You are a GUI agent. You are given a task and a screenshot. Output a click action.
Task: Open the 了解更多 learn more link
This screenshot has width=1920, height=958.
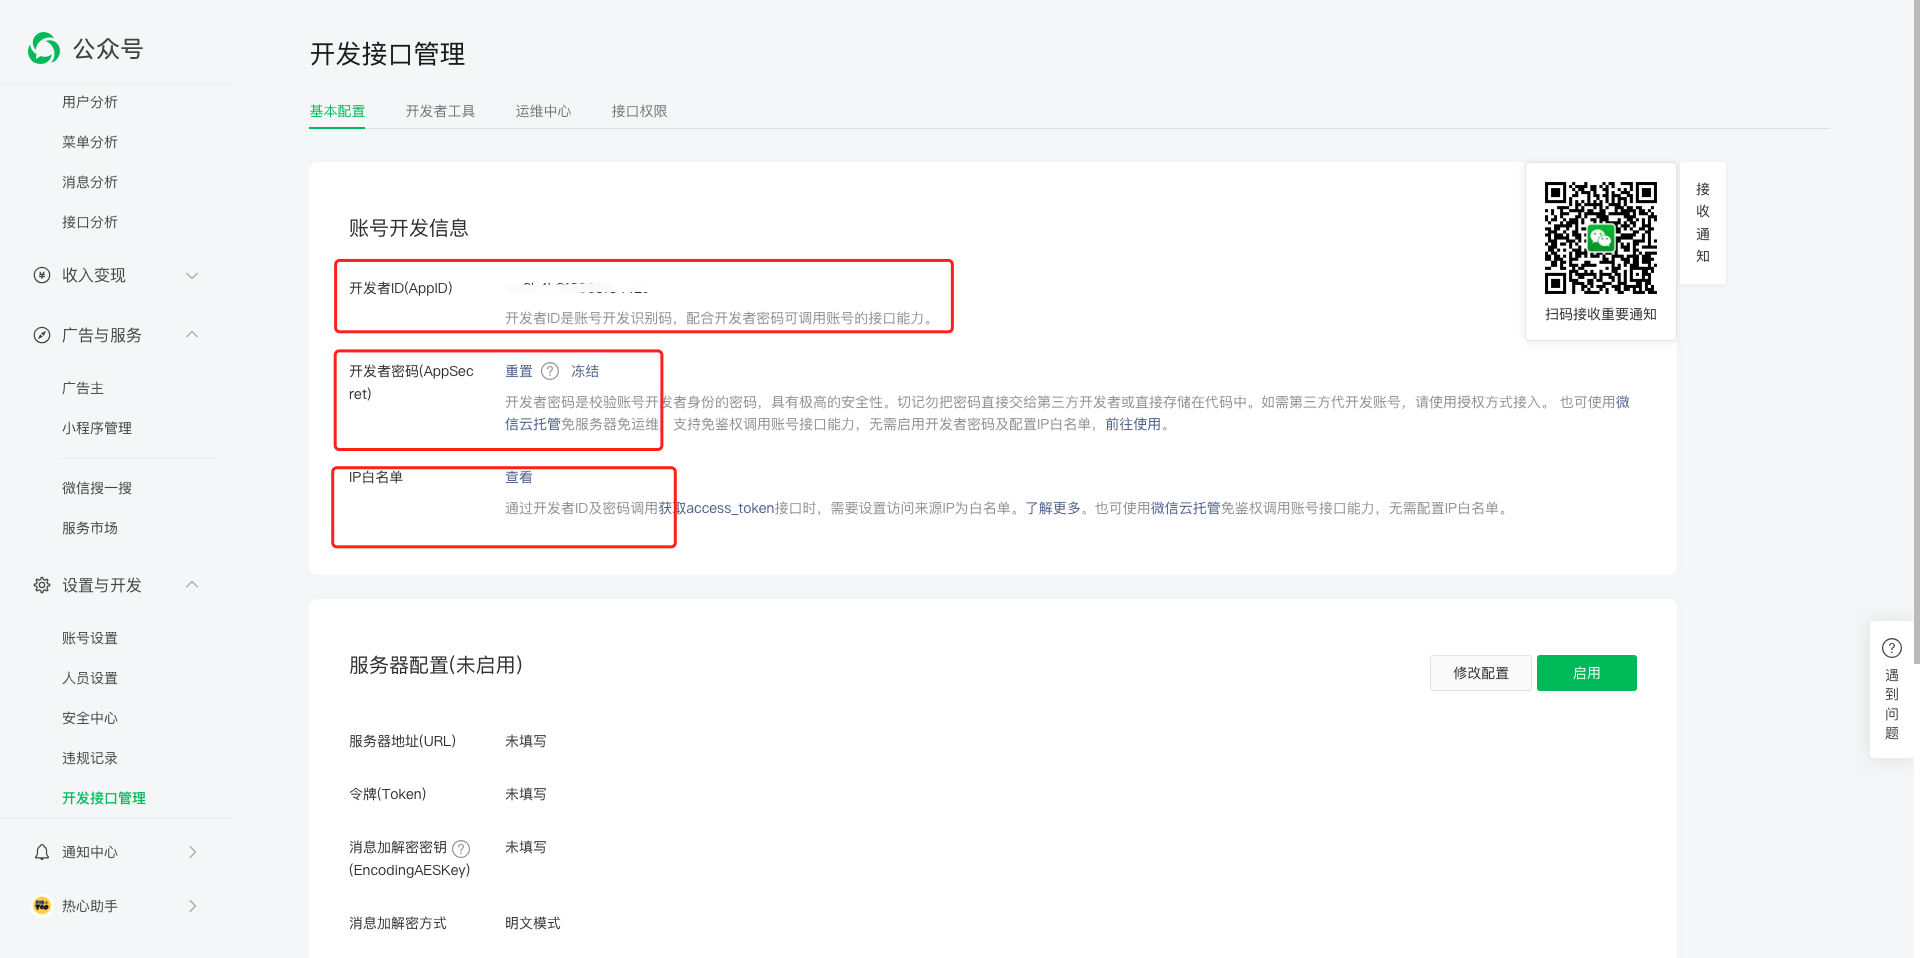coord(1053,508)
